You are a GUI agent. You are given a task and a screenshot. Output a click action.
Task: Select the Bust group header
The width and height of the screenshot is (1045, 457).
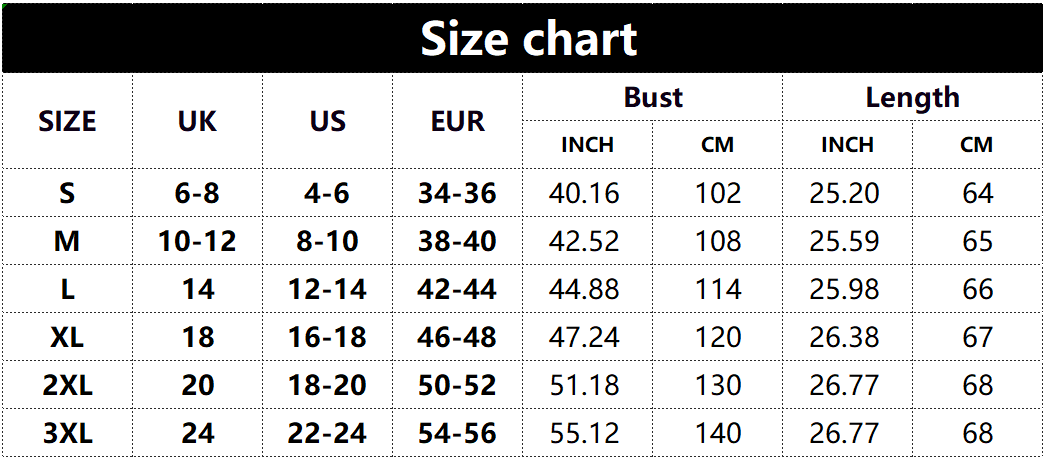click(652, 98)
